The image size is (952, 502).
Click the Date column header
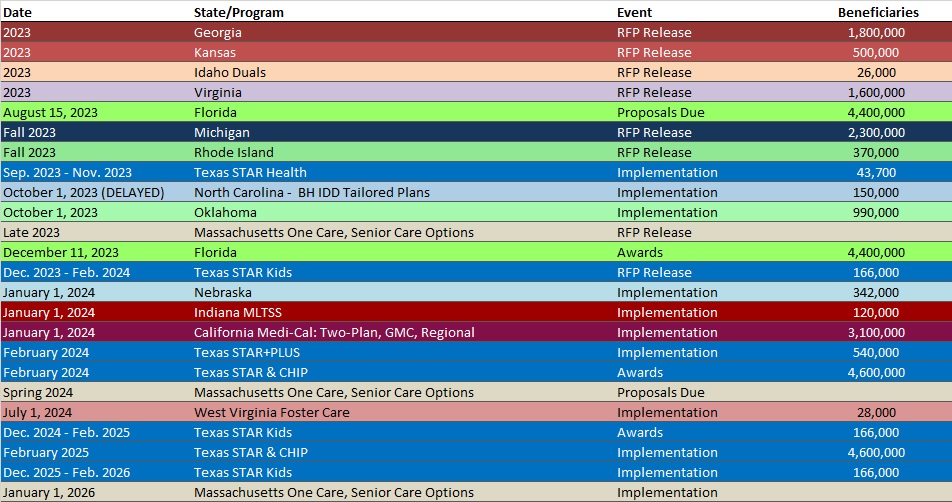tap(18, 12)
